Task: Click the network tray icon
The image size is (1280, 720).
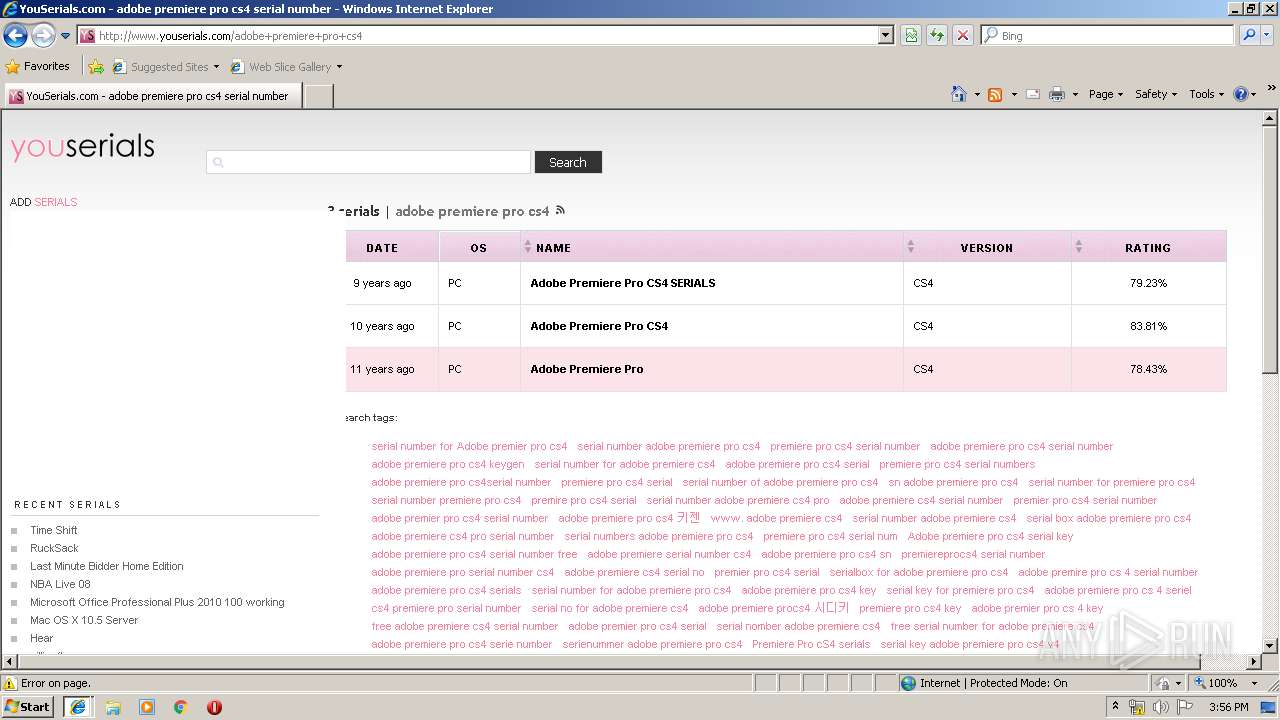Action: click(1137, 707)
